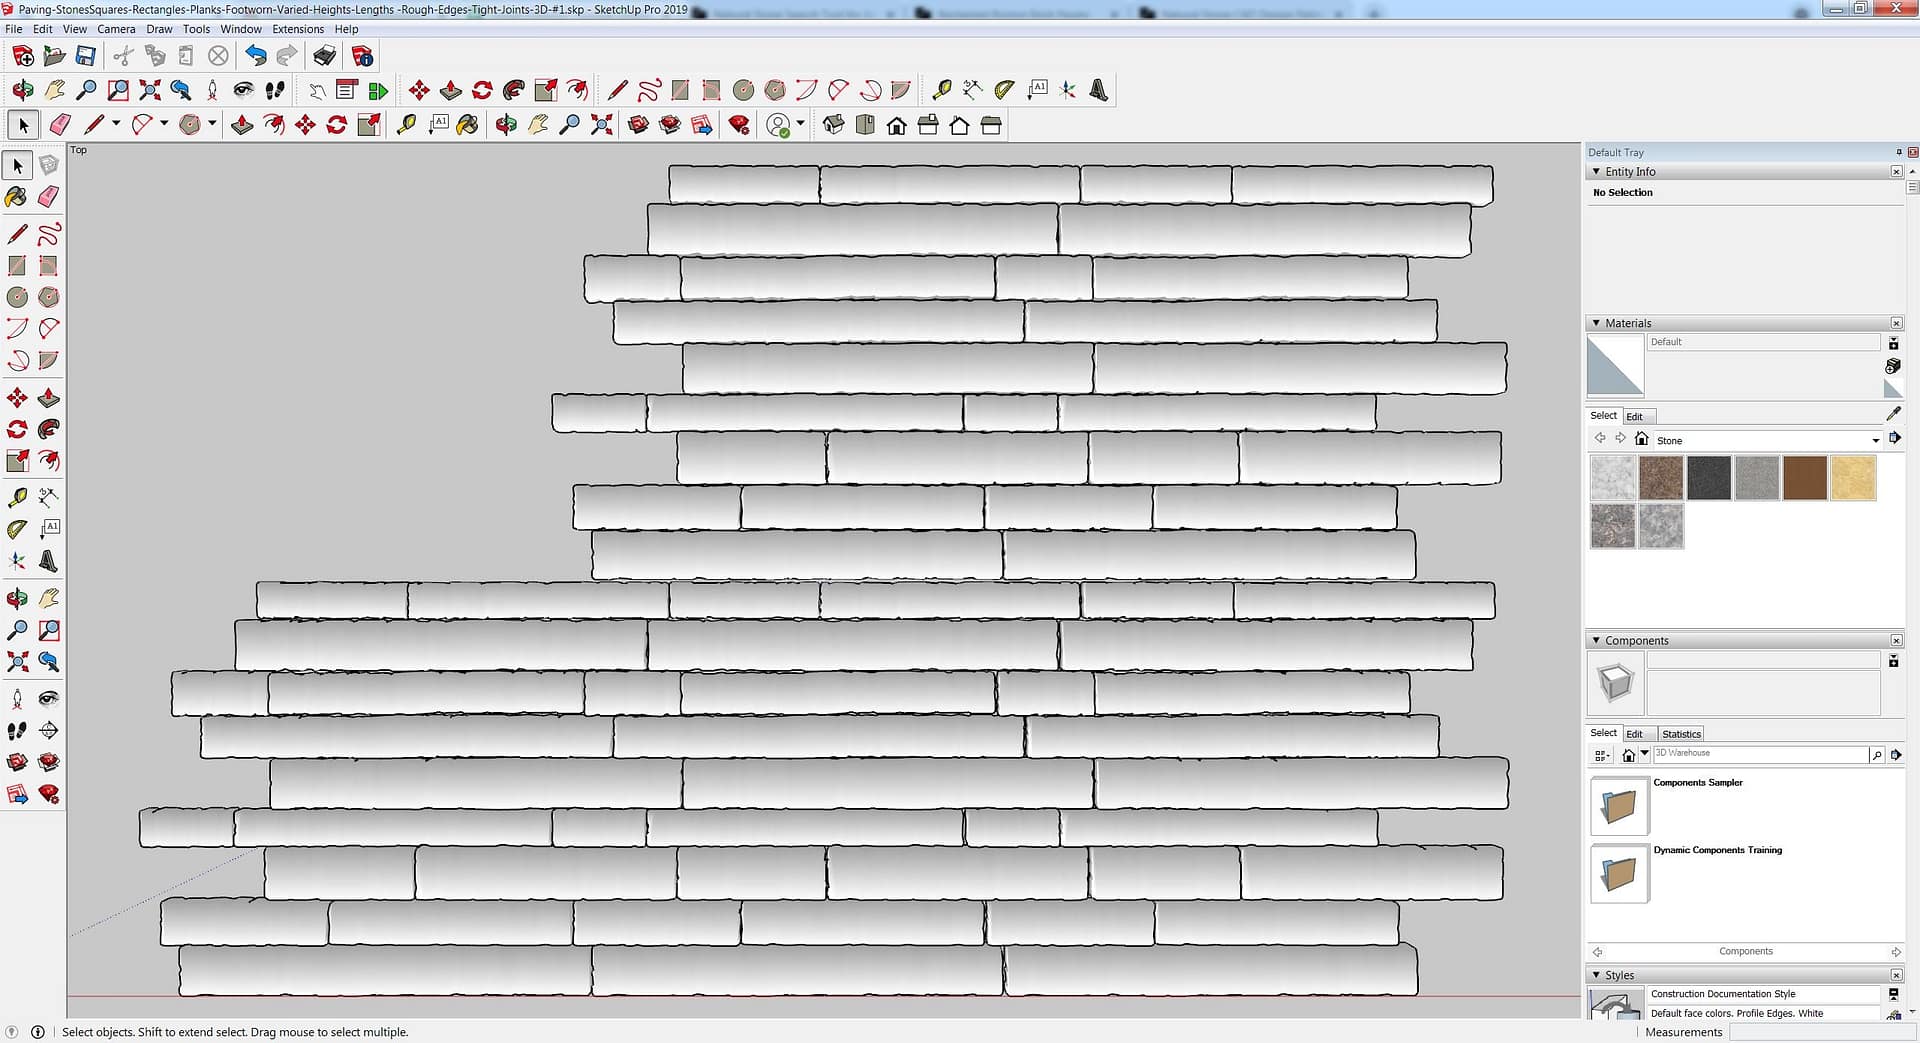Screen dimensions: 1920x1043
Task: Toggle the secondary selection pane in Materials
Action: (1893, 343)
